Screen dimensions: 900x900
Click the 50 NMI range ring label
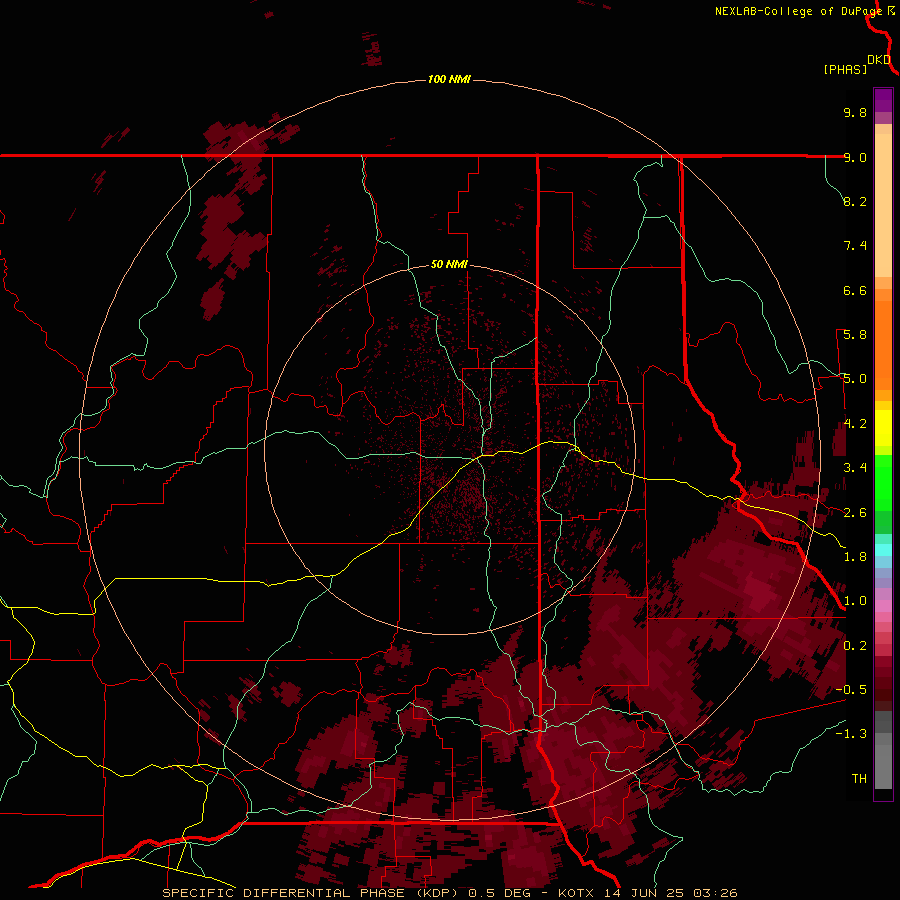coord(449,264)
